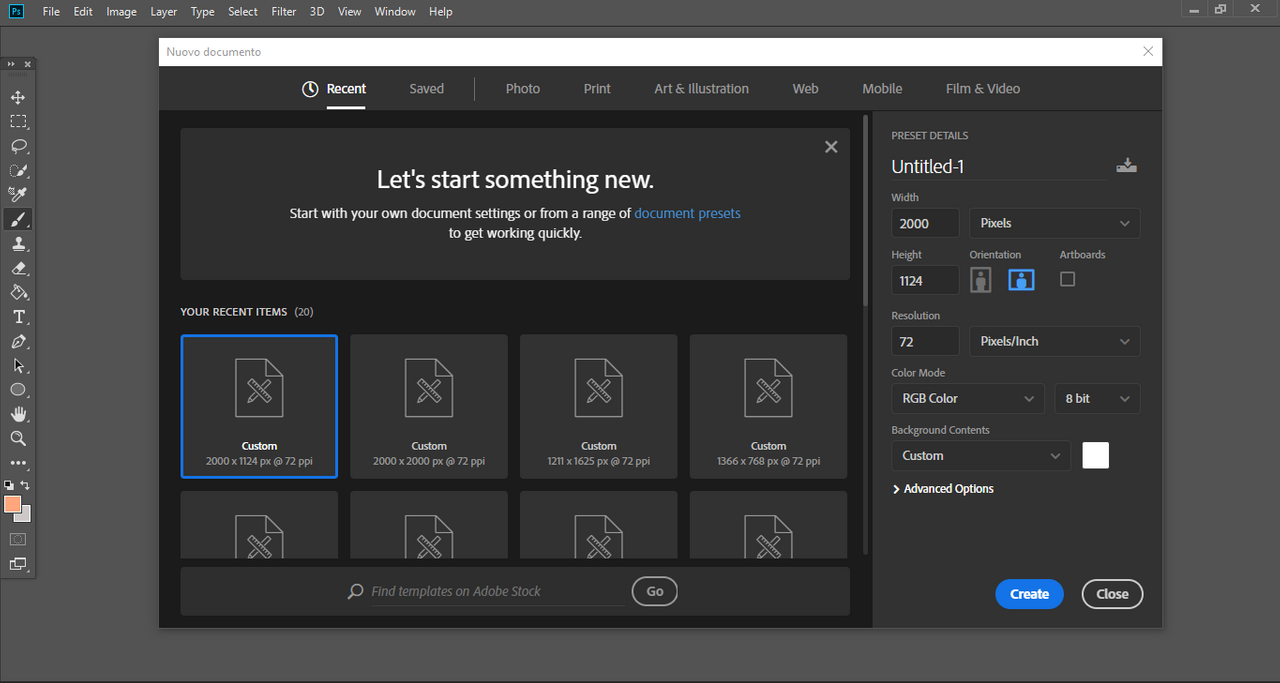Switch to the Saved tab
Screen dimensions: 1280x683
pos(426,89)
